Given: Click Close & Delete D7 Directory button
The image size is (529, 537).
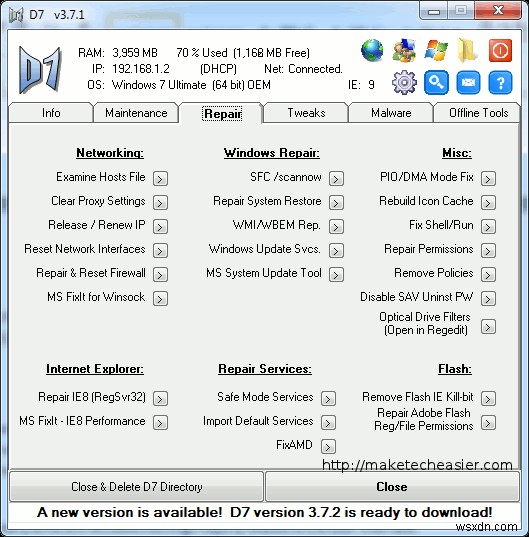Looking at the screenshot, I should click(137, 487).
